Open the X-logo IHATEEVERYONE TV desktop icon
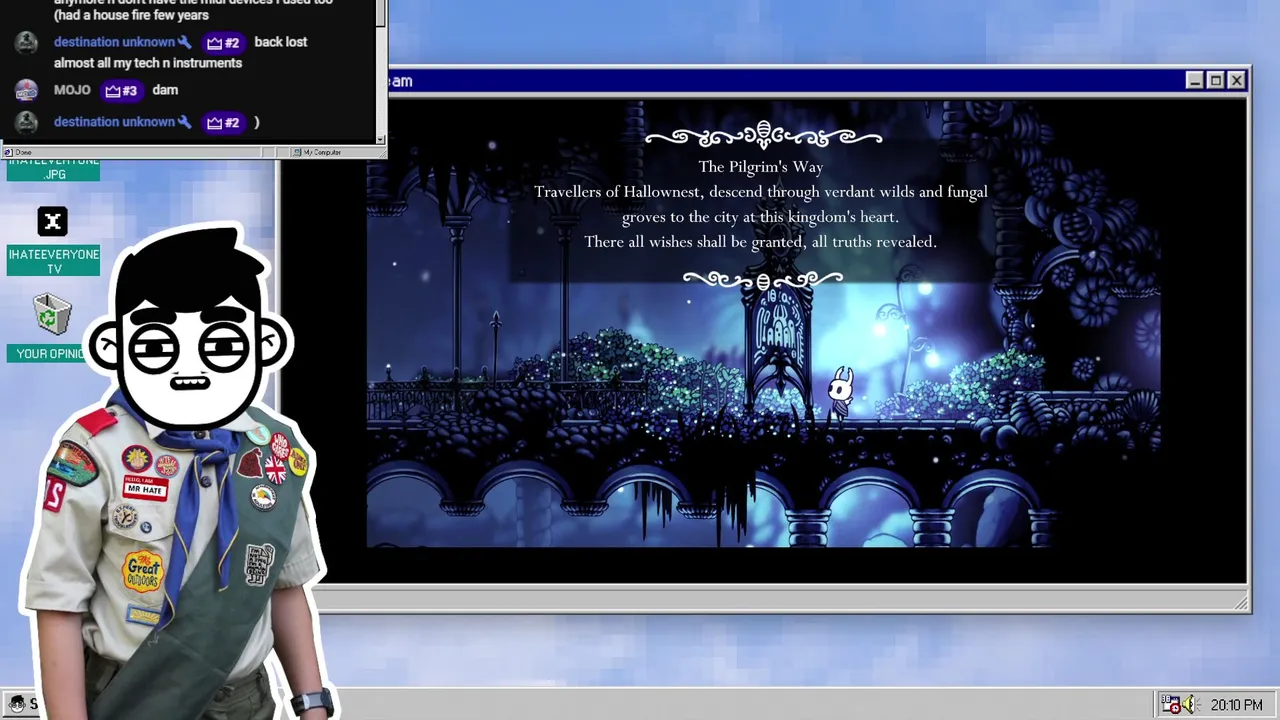This screenshot has width=1280, height=720. pos(53,222)
